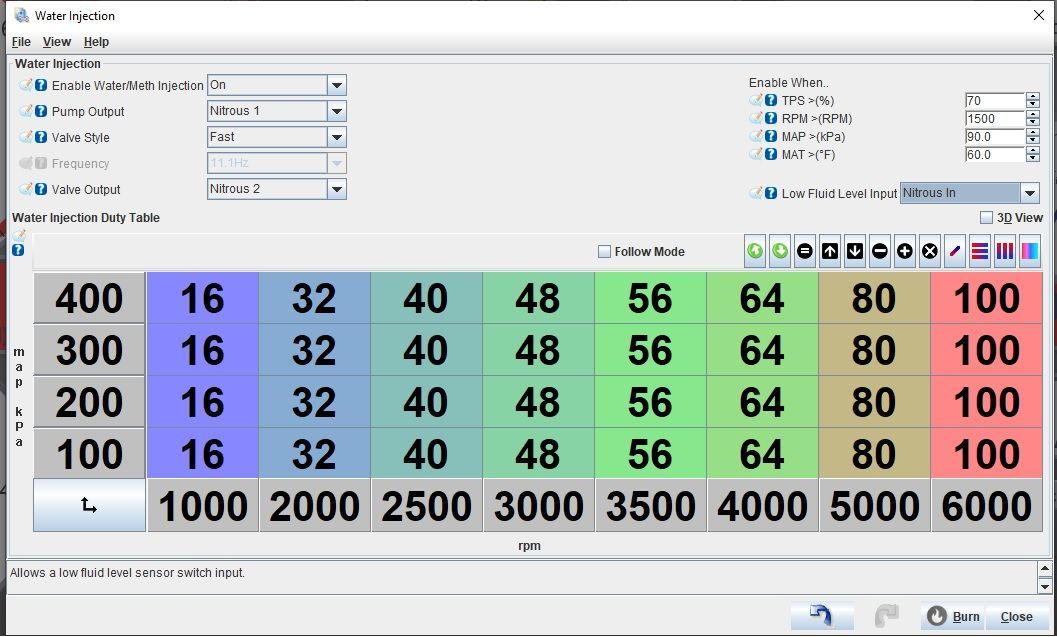Click the multiply (X) circle table icon
1057x637 pixels.
[x=930, y=251]
